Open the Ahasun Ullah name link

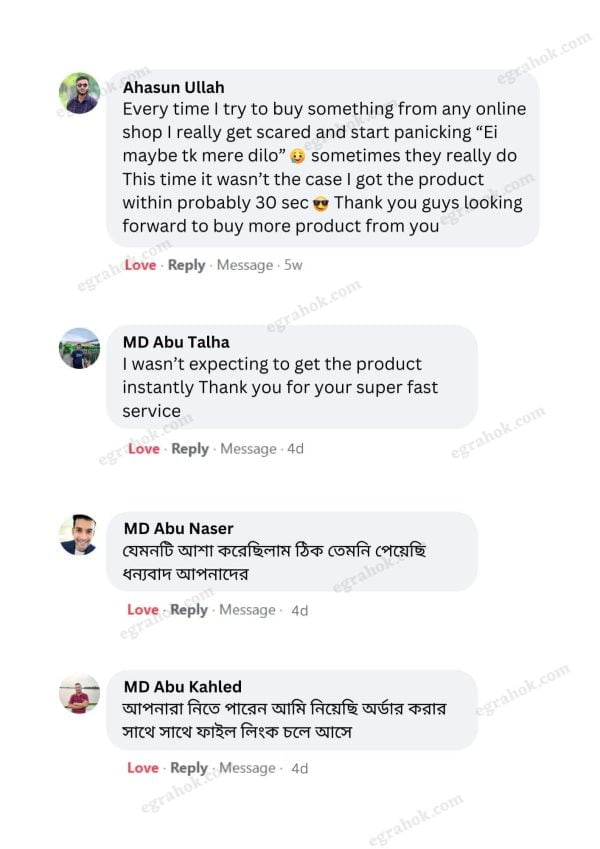[x=173, y=87]
